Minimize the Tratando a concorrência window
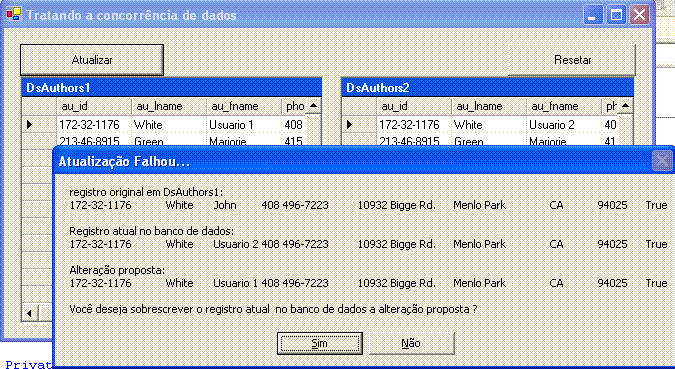 click(593, 15)
